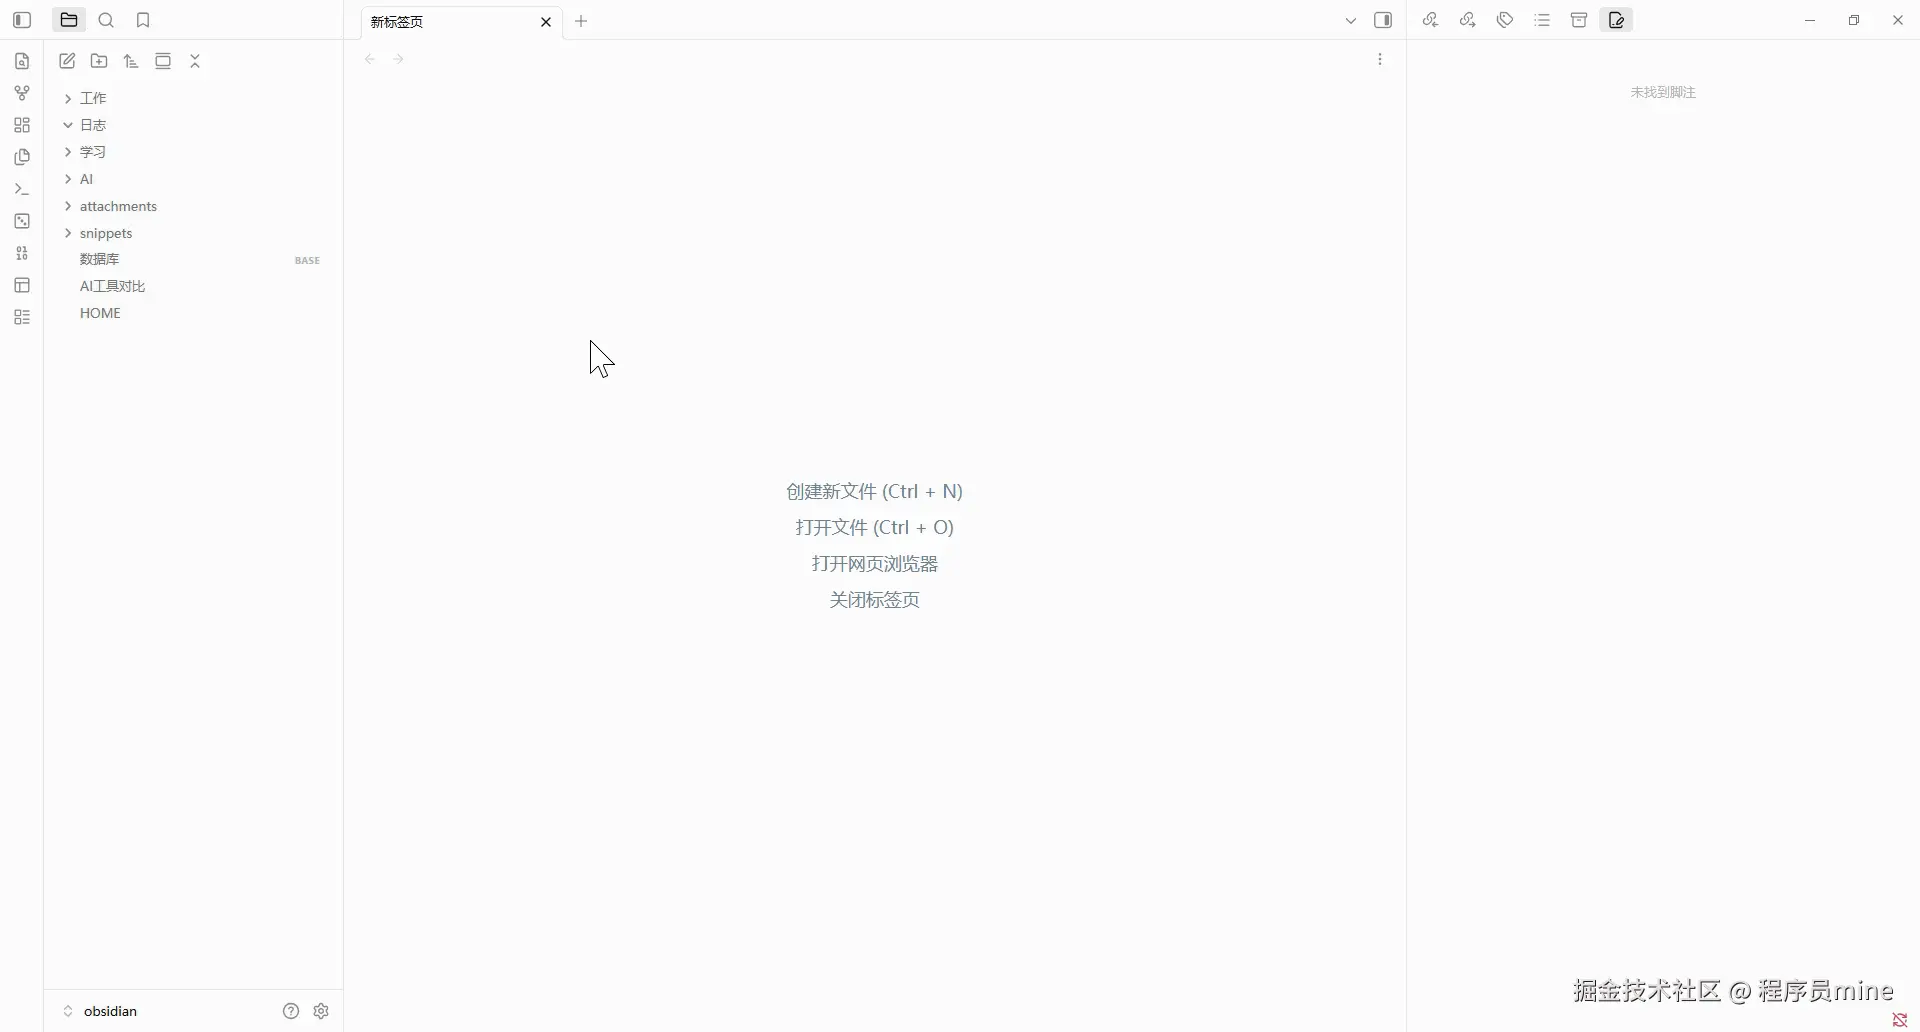Open the file explorer folder tab
The image size is (1920, 1032).
(69, 20)
